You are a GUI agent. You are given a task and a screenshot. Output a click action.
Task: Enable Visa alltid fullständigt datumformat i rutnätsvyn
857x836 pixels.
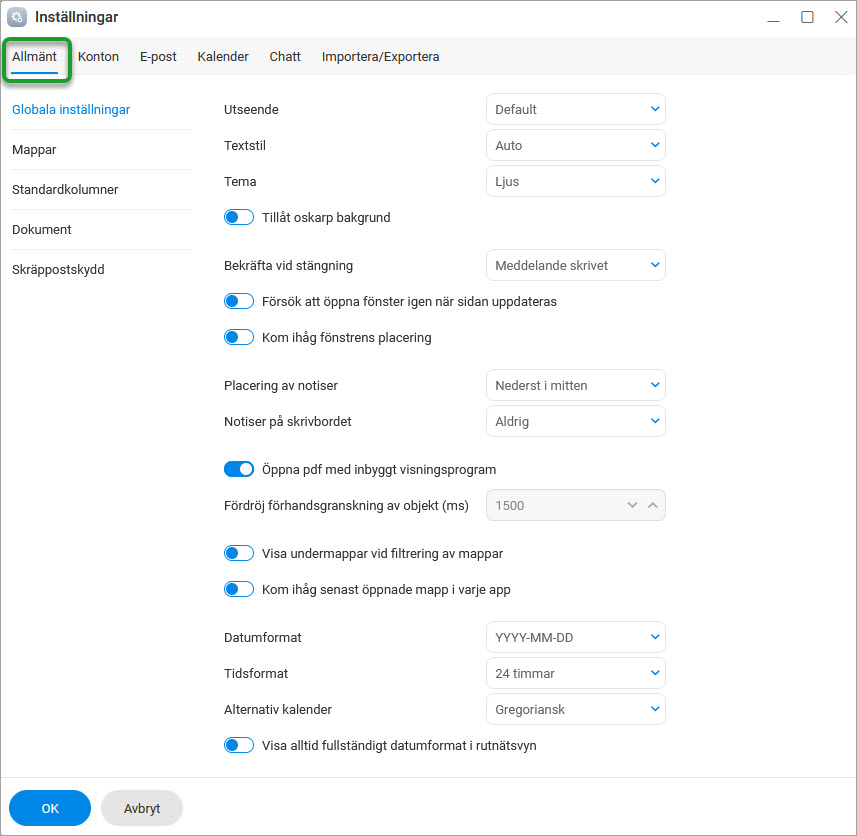[239, 745]
